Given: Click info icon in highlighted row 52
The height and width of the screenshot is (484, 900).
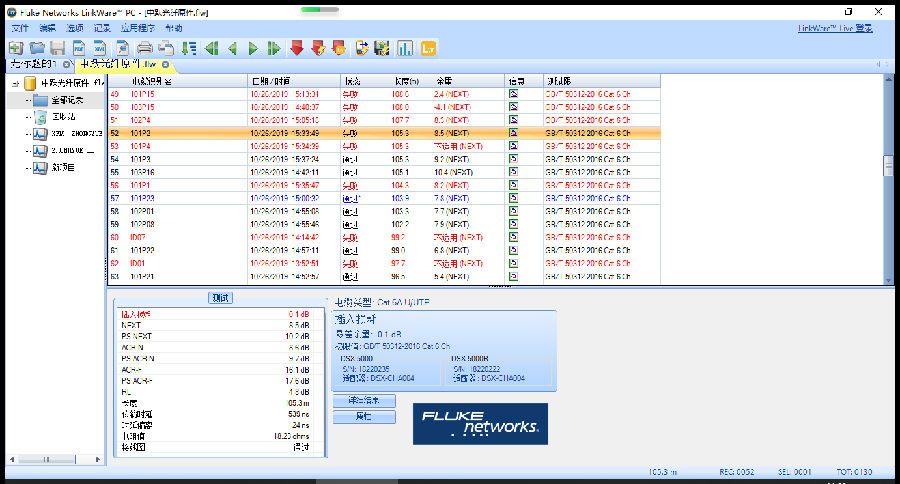Looking at the screenshot, I should pyautogui.click(x=513, y=133).
